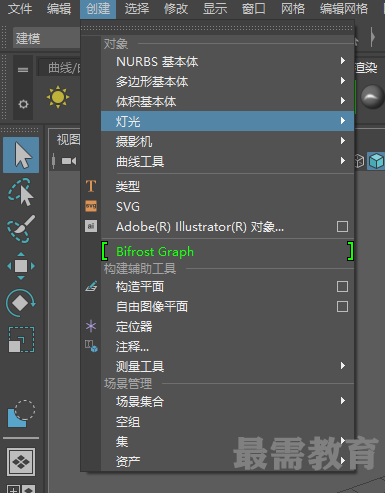This screenshot has height=493, width=385.
Task: Choose the Paint Selection tool
Action: pos(21,229)
